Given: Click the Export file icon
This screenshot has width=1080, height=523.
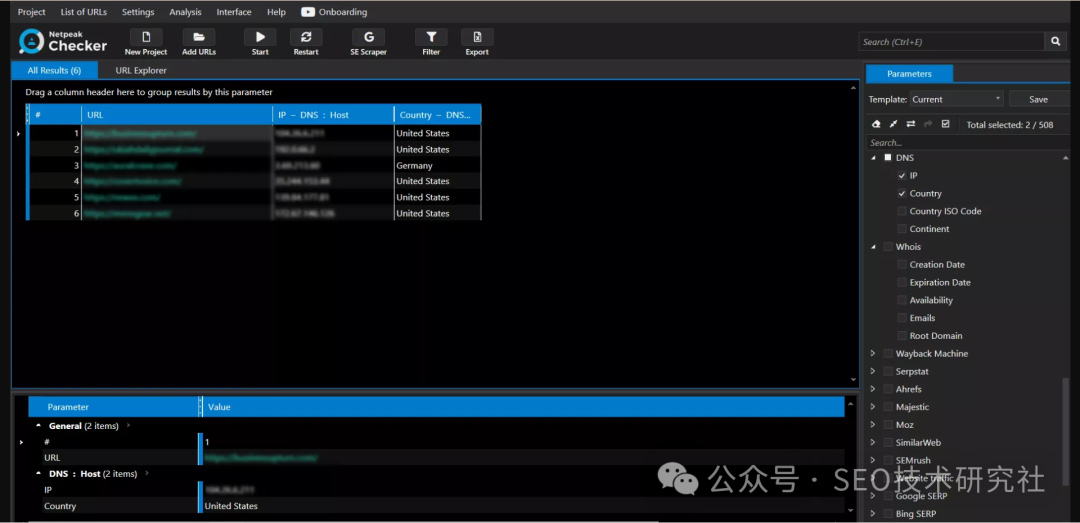Looking at the screenshot, I should pyautogui.click(x=477, y=38).
